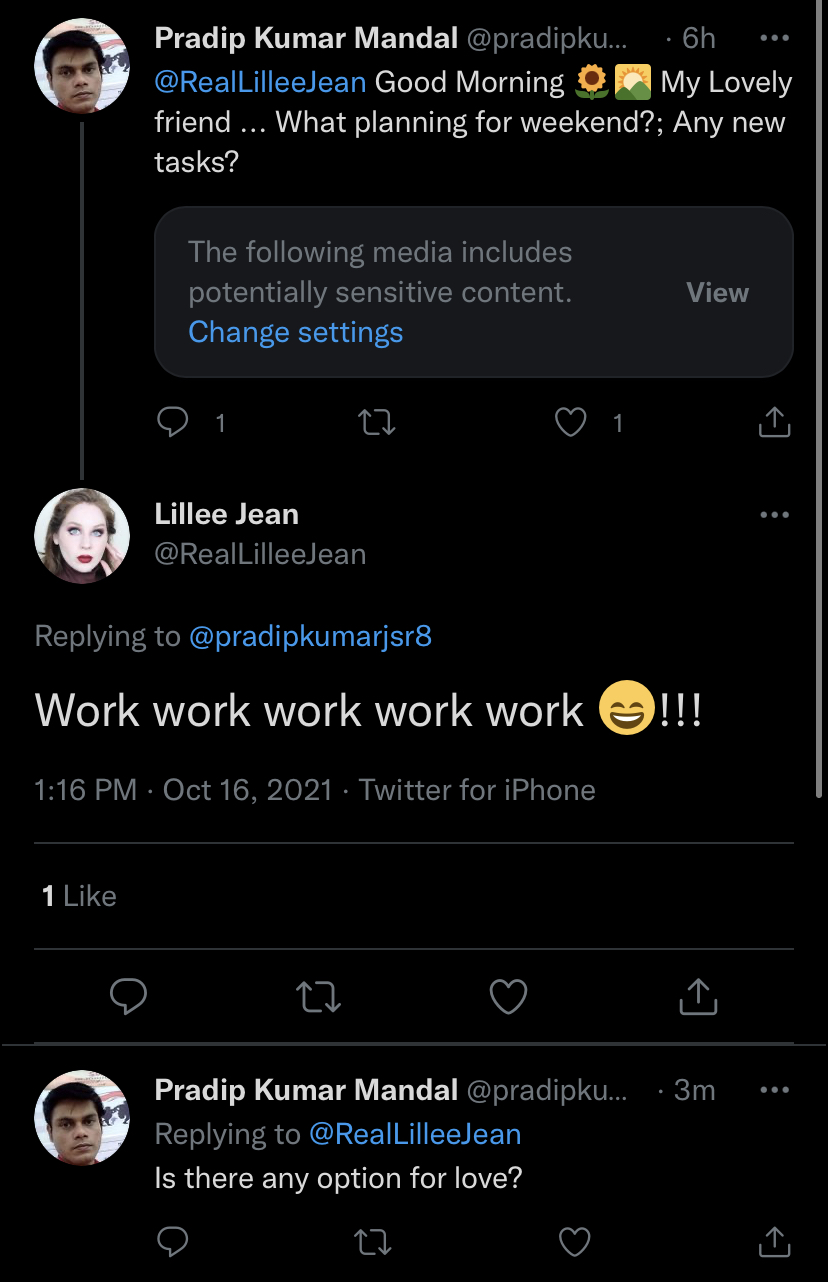This screenshot has height=1282, width=828.
Task: Open more options on Lillee Jean's tweet
Action: [x=775, y=515]
